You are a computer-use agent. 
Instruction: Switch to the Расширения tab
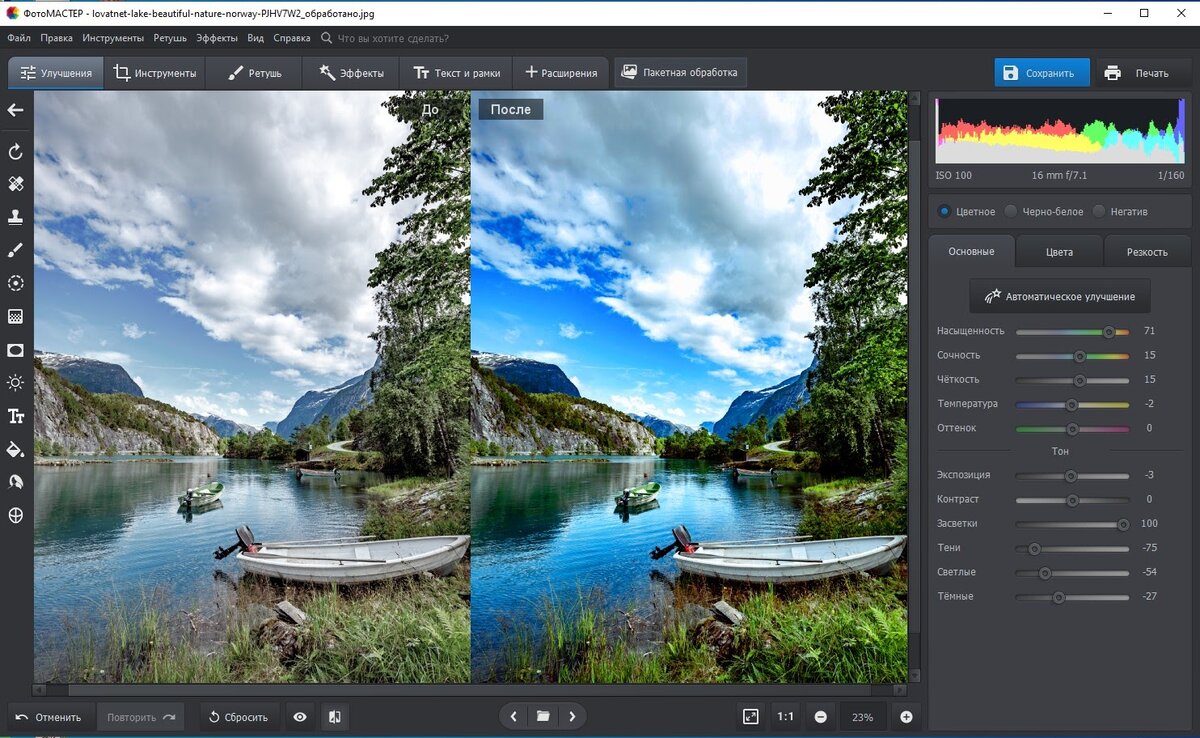point(560,73)
